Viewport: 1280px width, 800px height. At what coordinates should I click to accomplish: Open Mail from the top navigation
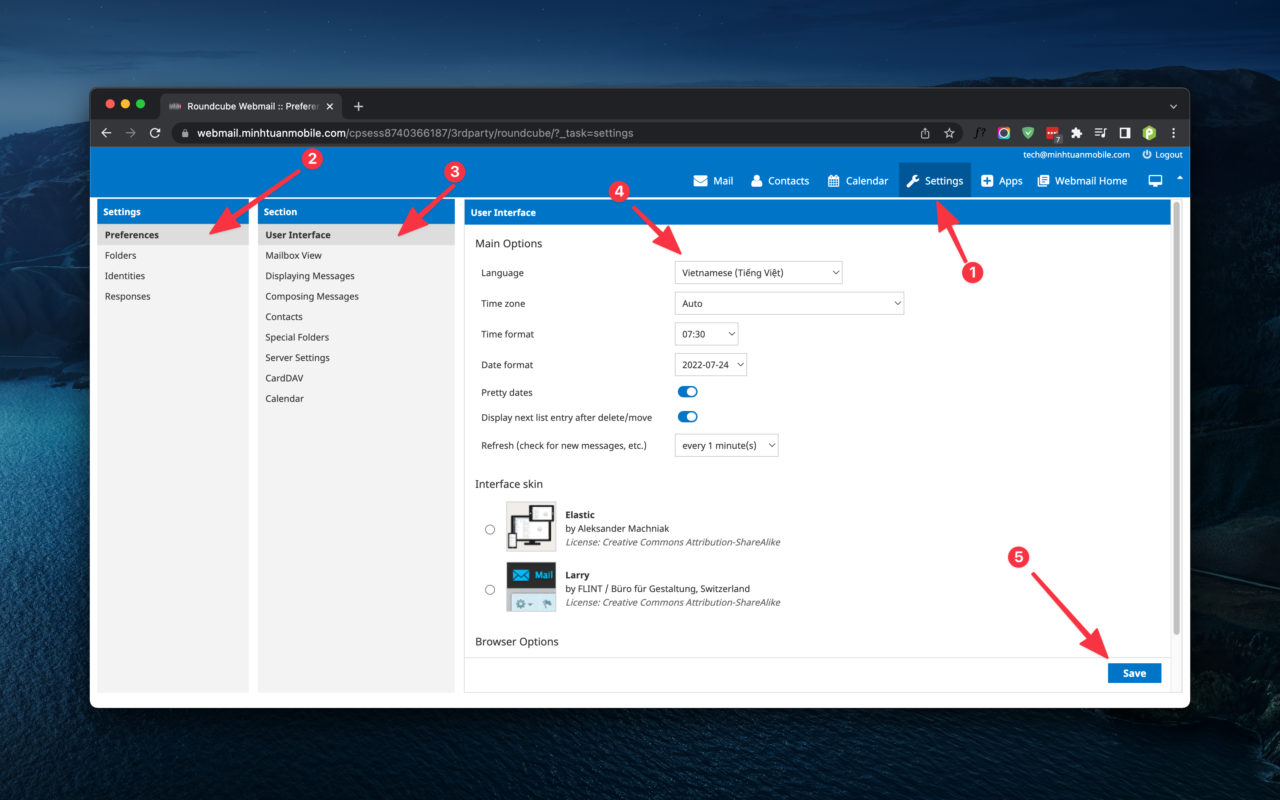(713, 181)
